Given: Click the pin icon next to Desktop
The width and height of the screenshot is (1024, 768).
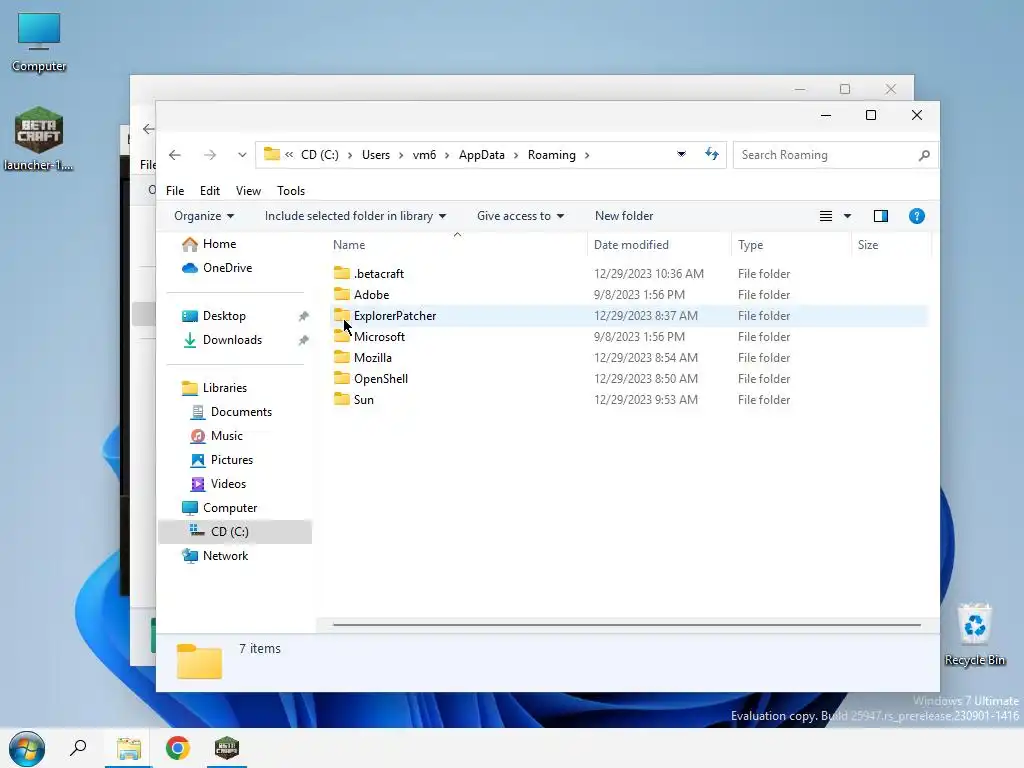Looking at the screenshot, I should click(303, 316).
